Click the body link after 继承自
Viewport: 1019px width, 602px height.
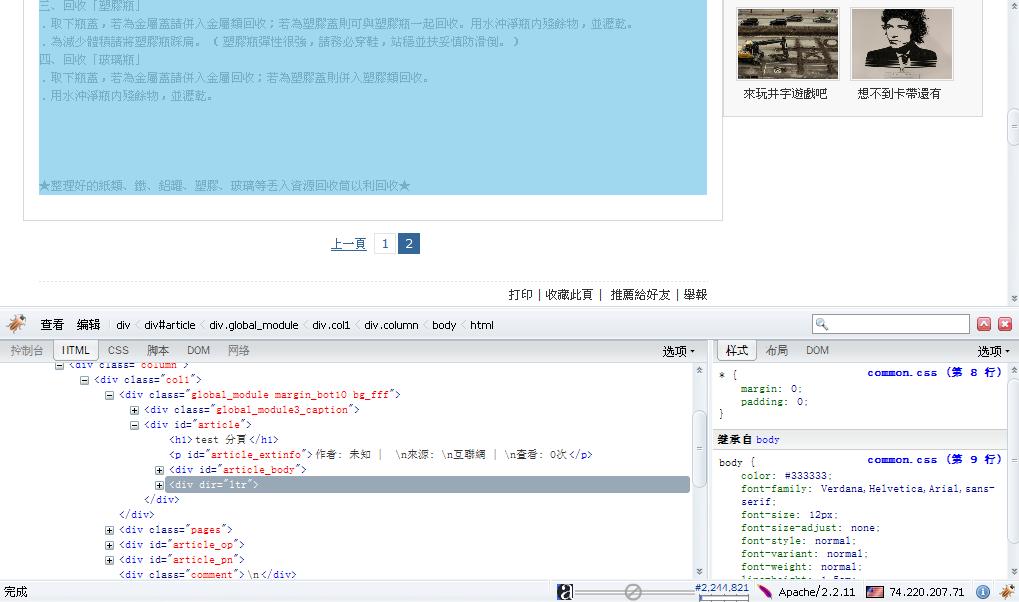[x=767, y=440]
